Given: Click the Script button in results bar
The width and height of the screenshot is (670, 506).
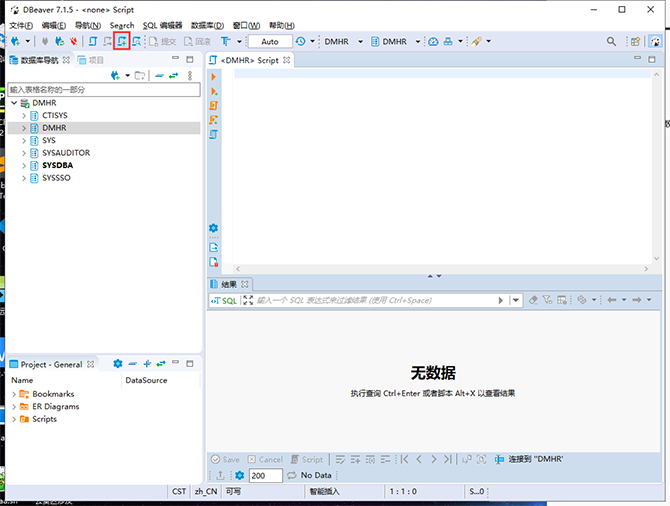Looking at the screenshot, I should pos(307,459).
